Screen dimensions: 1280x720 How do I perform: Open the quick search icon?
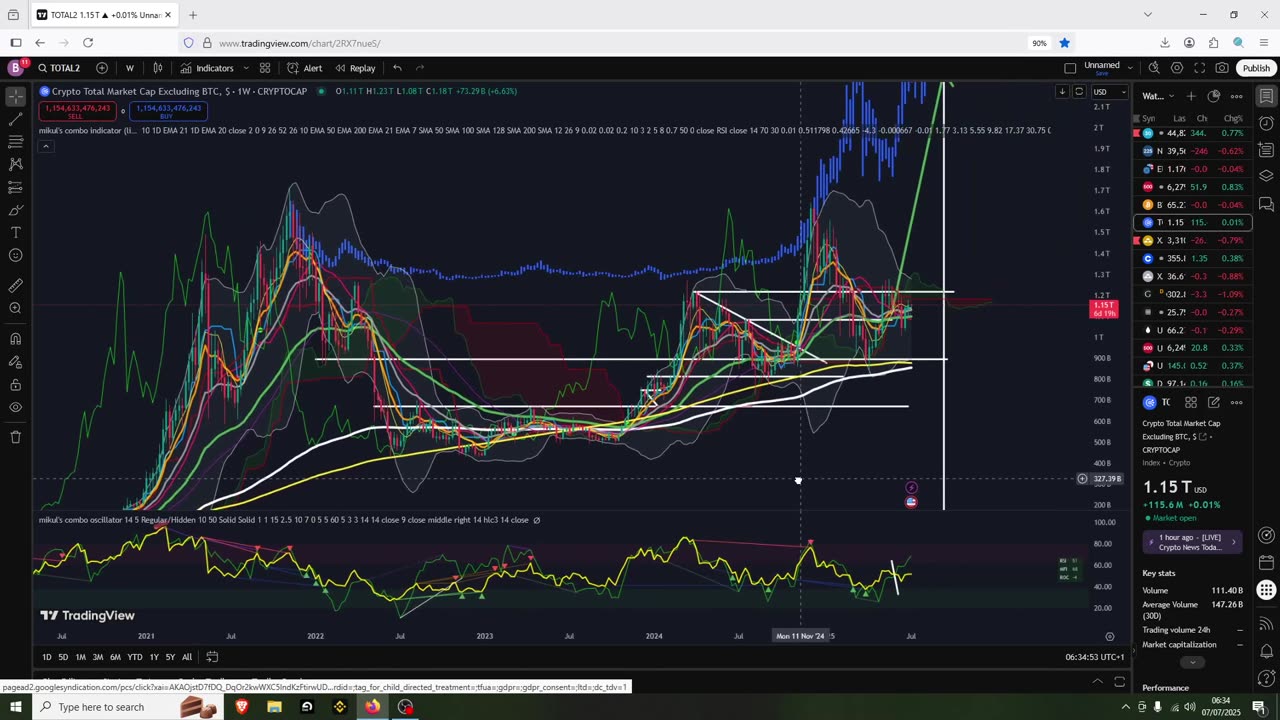(x=1154, y=68)
